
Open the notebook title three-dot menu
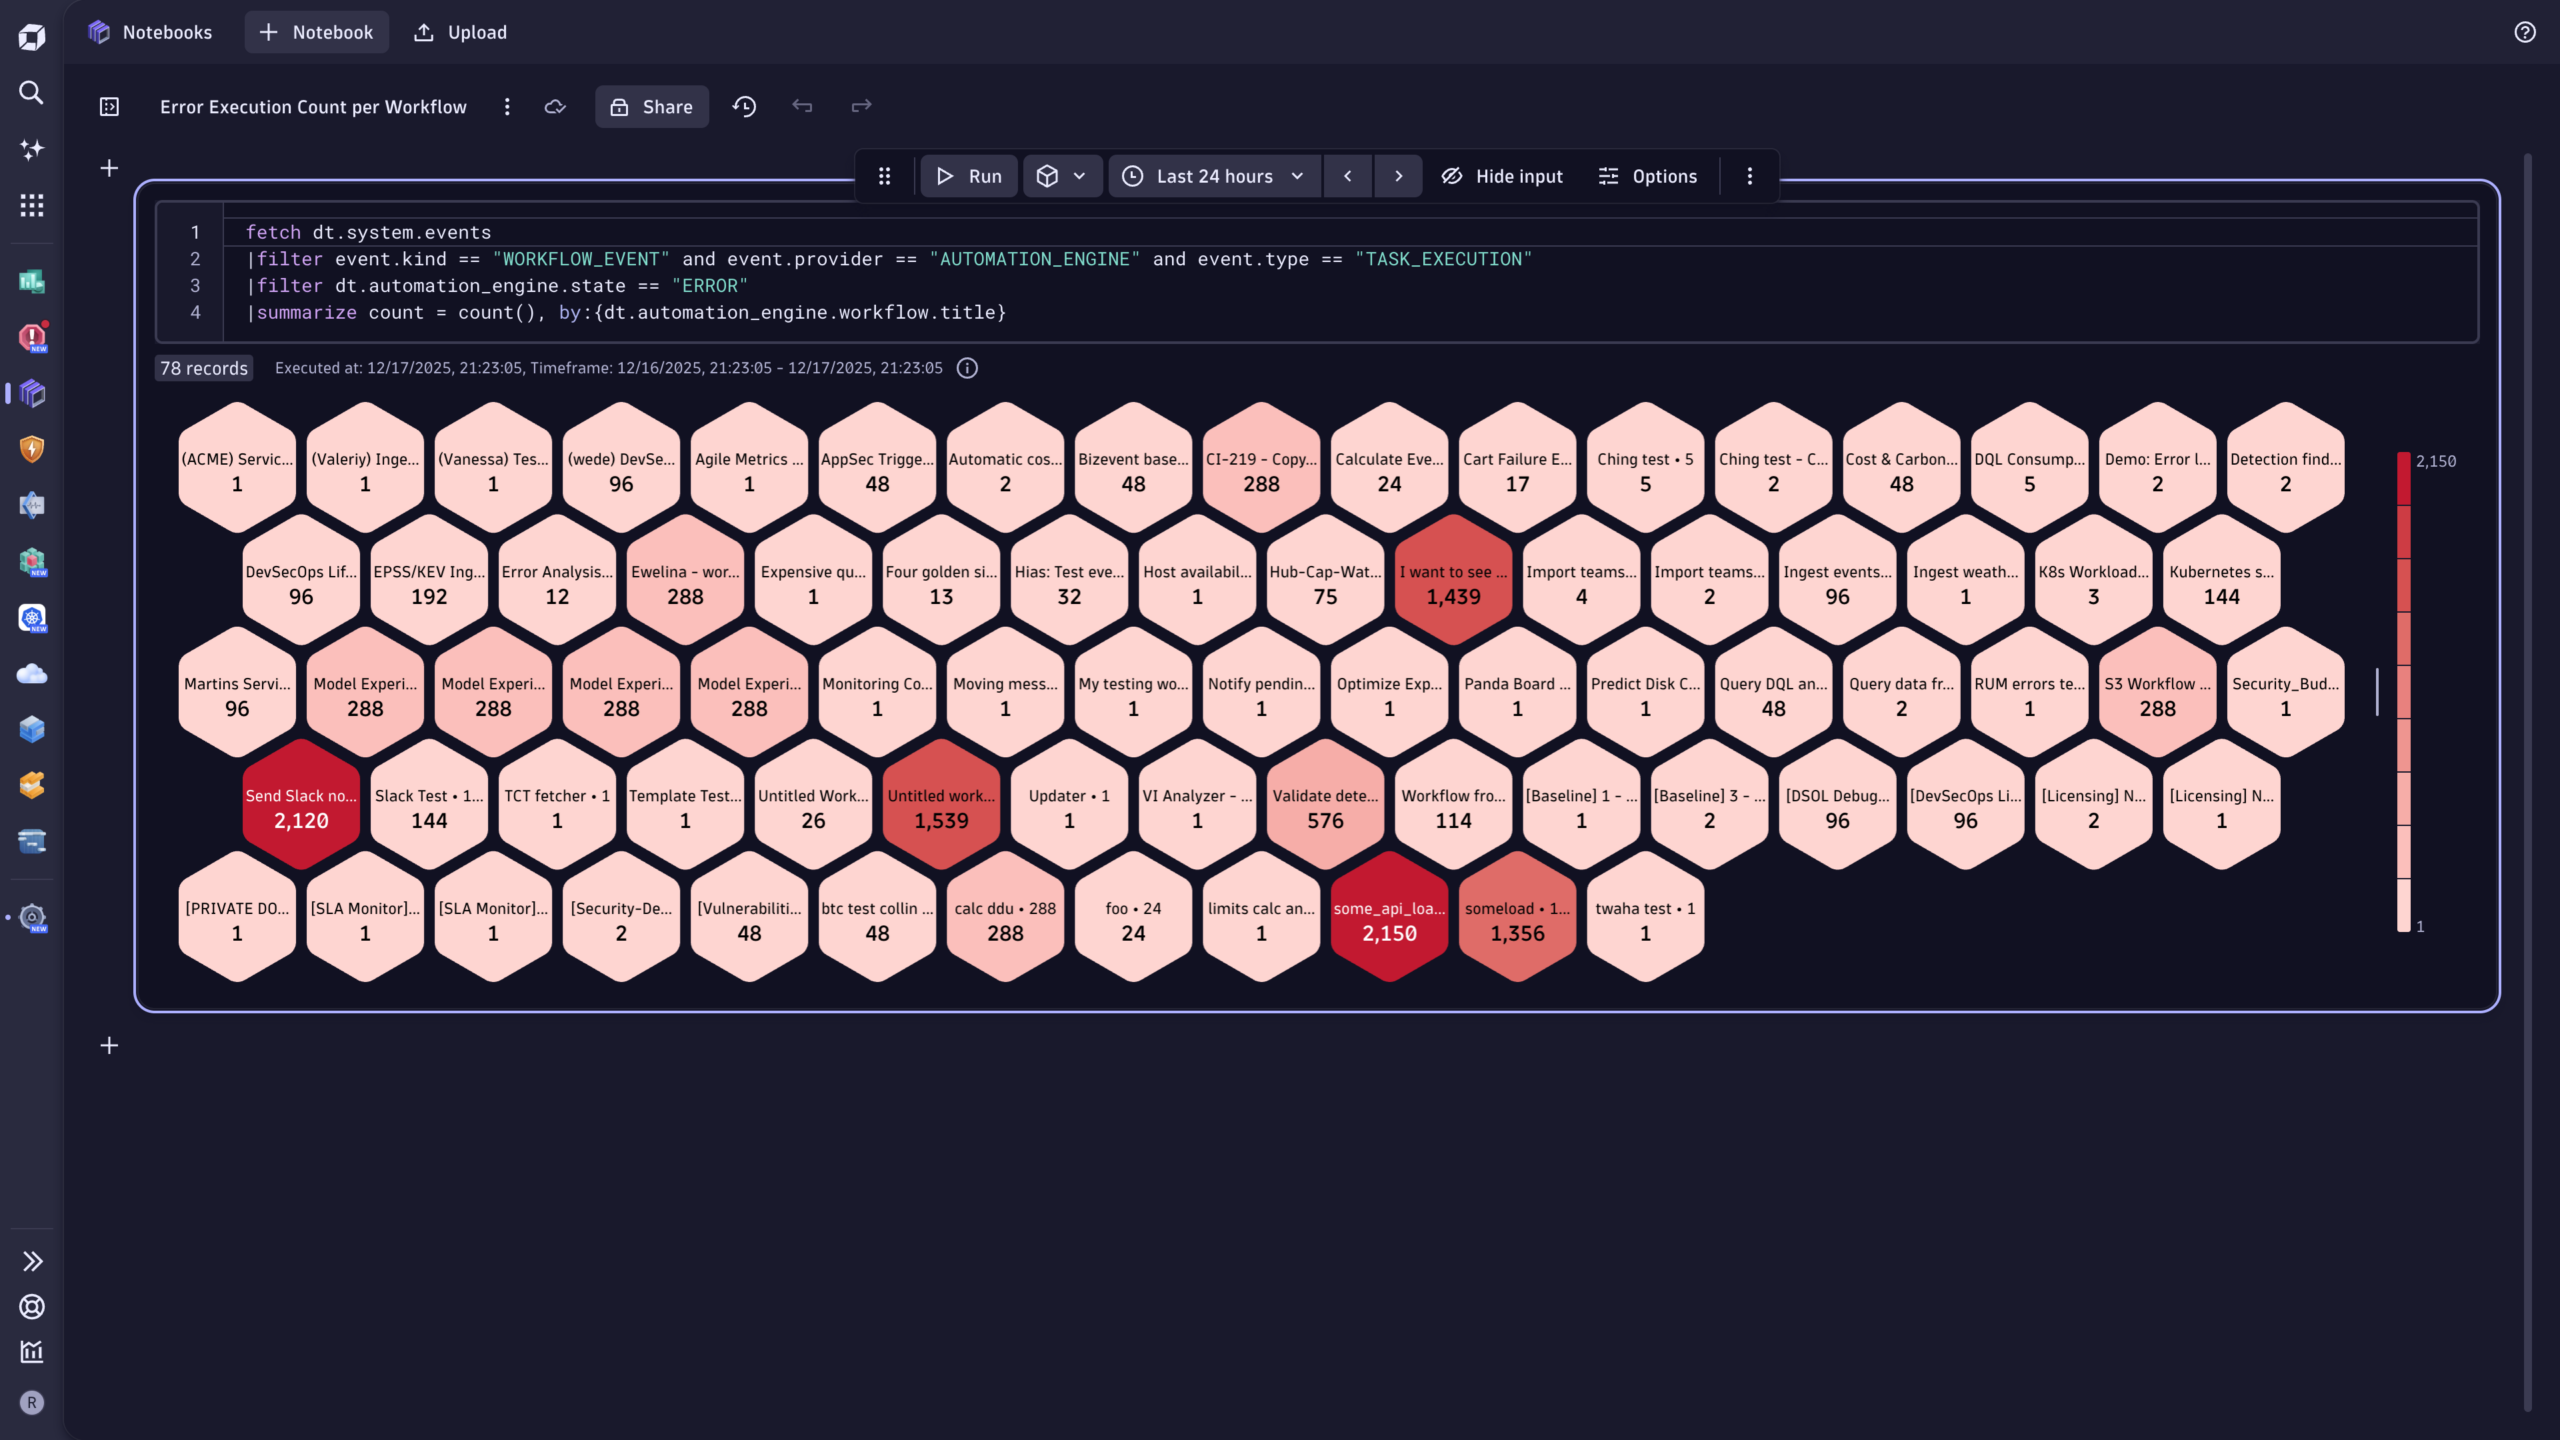pyautogui.click(x=507, y=106)
